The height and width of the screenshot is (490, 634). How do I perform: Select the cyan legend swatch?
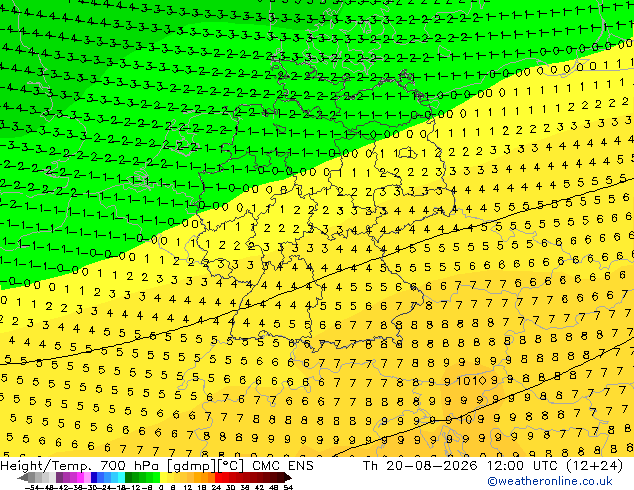(121, 477)
